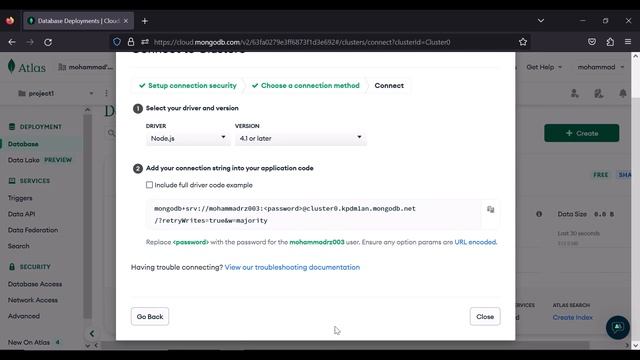The height and width of the screenshot is (360, 640).
Task: Open the chat support bubble icon
Action: pyautogui.click(x=618, y=327)
